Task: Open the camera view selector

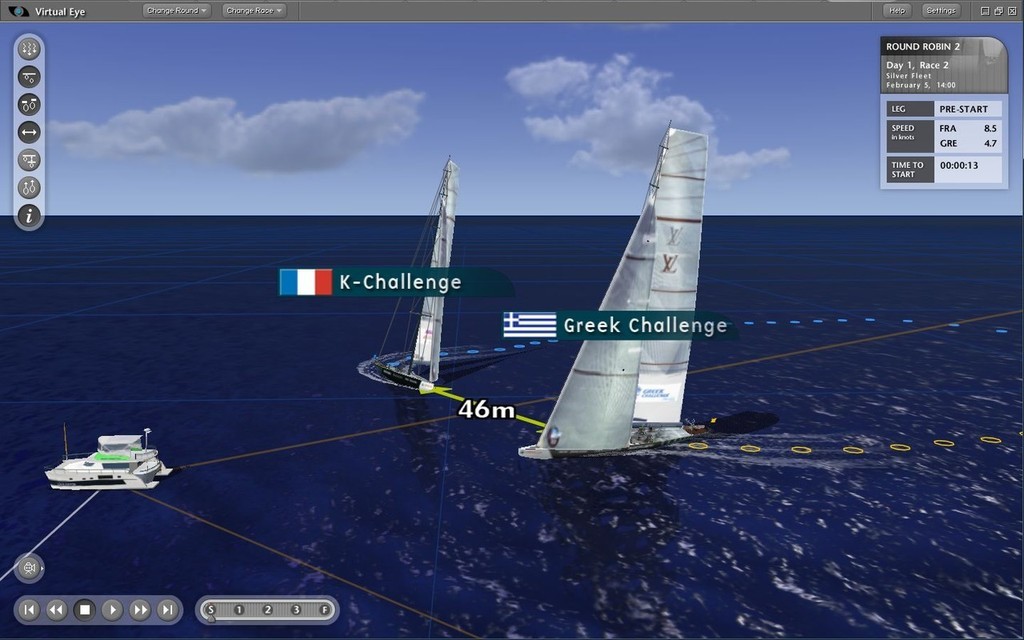Action: pos(27,569)
